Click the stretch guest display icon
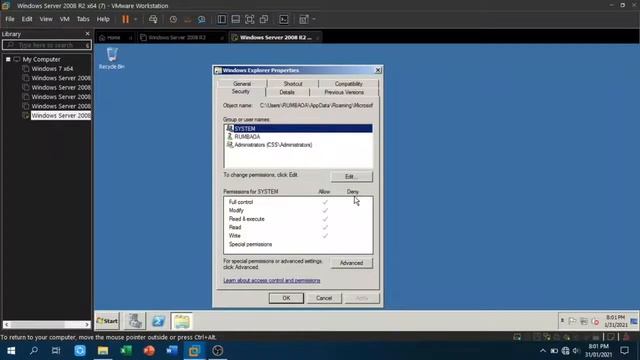The image size is (640, 360). coord(304,19)
